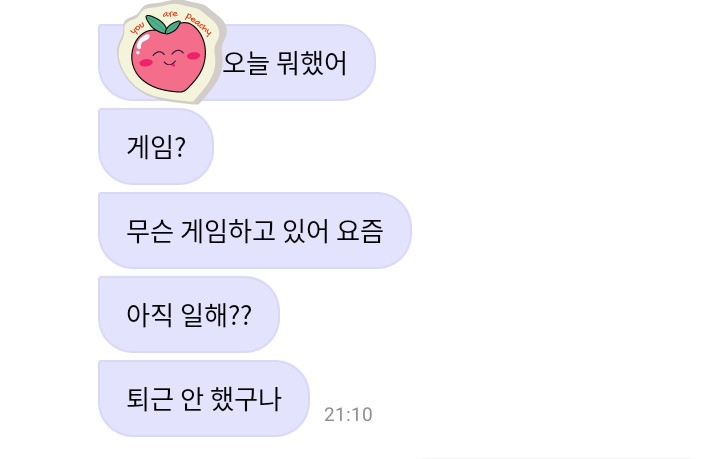Tap the word "있어" in the third message
The image size is (720, 459).
(306, 231)
